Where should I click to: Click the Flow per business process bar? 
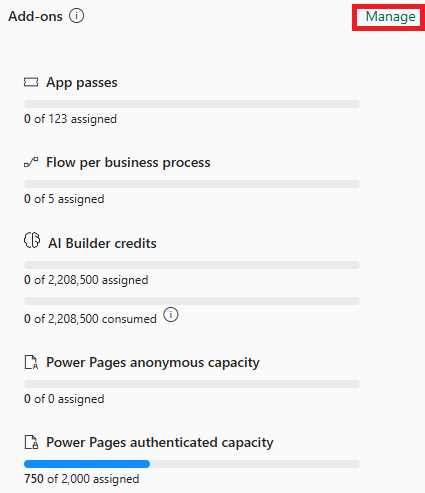(x=192, y=184)
